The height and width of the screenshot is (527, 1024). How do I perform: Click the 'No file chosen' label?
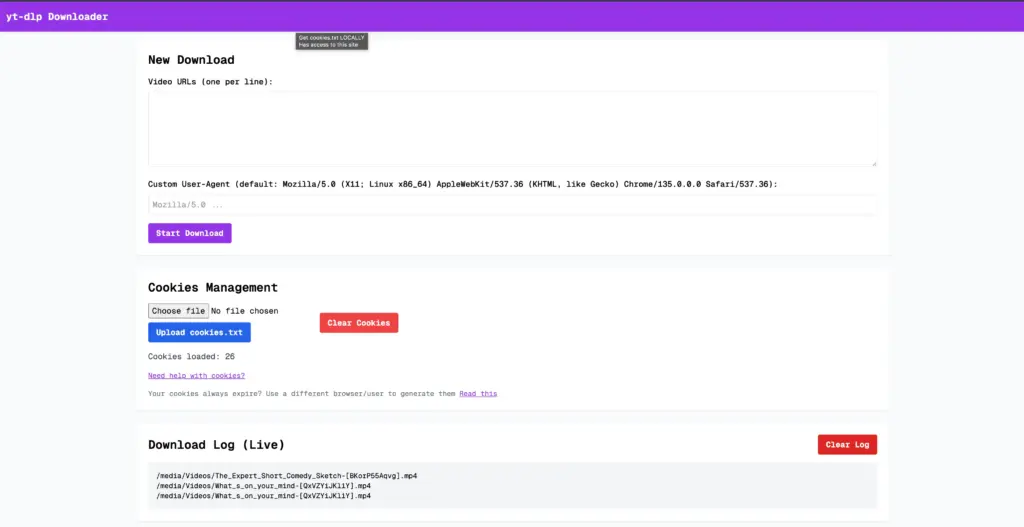coord(244,311)
